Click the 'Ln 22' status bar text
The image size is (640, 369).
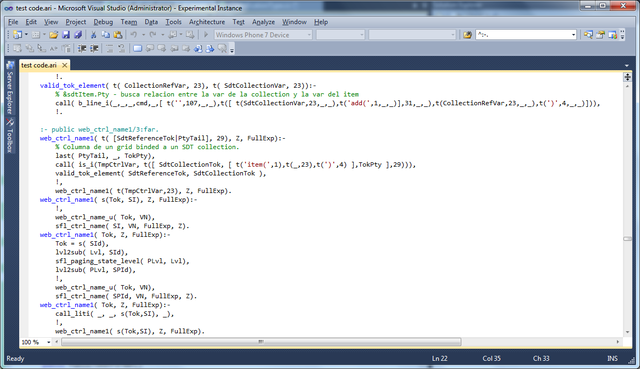(440, 358)
